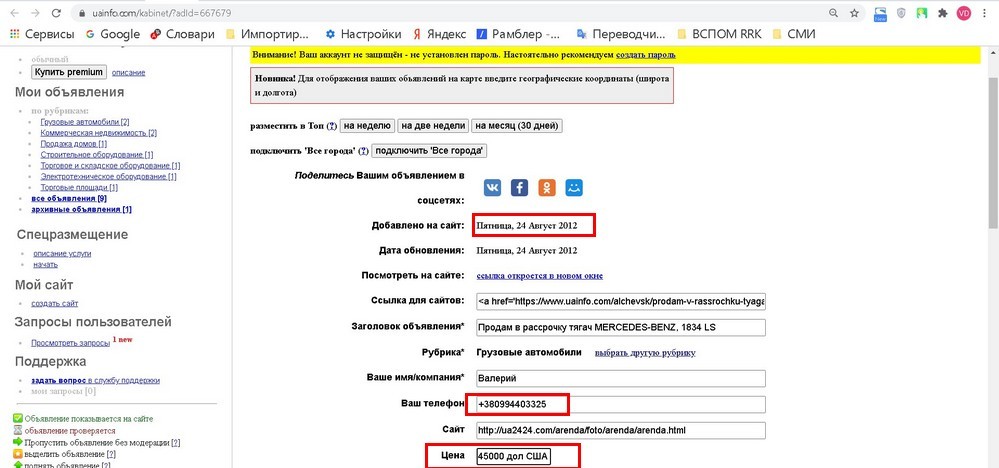Screen dimensions: 999x468
Task: Open the green picture extension icon
Action: (921, 13)
